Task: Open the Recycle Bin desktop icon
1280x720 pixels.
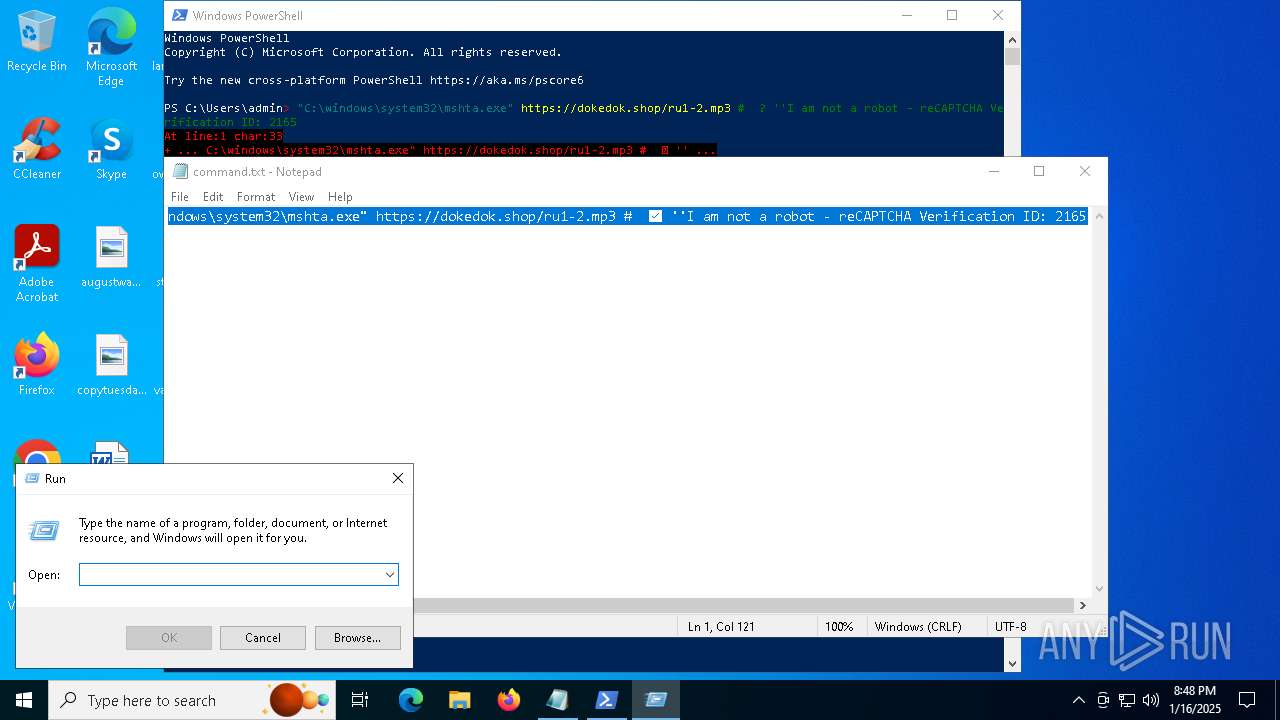Action: (x=37, y=42)
